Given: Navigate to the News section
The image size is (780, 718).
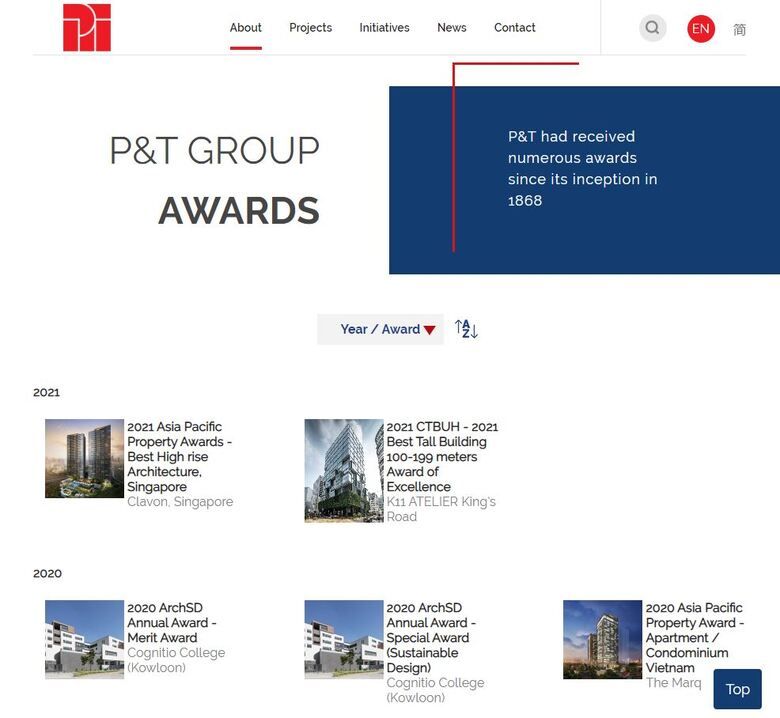Looking at the screenshot, I should pyautogui.click(x=451, y=28).
